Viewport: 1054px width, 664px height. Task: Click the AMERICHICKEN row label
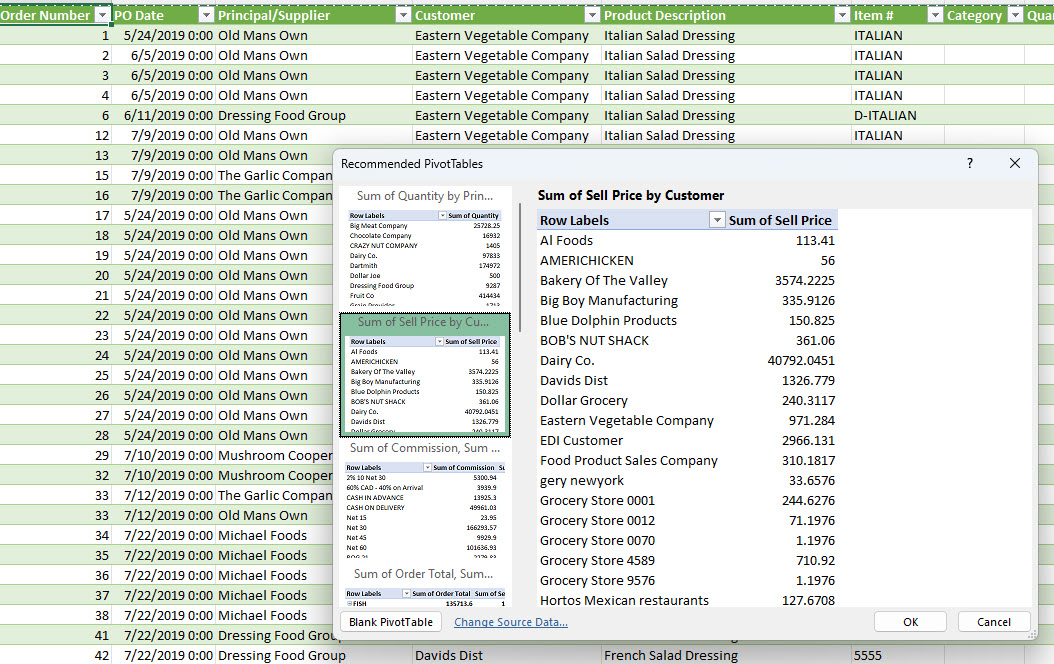pos(587,260)
